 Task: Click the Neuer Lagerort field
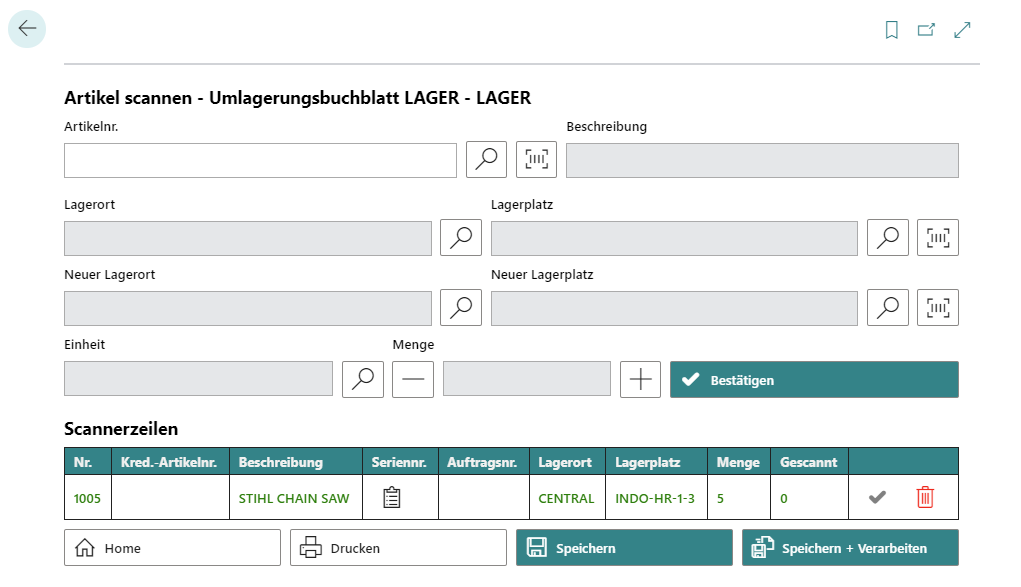tap(248, 308)
